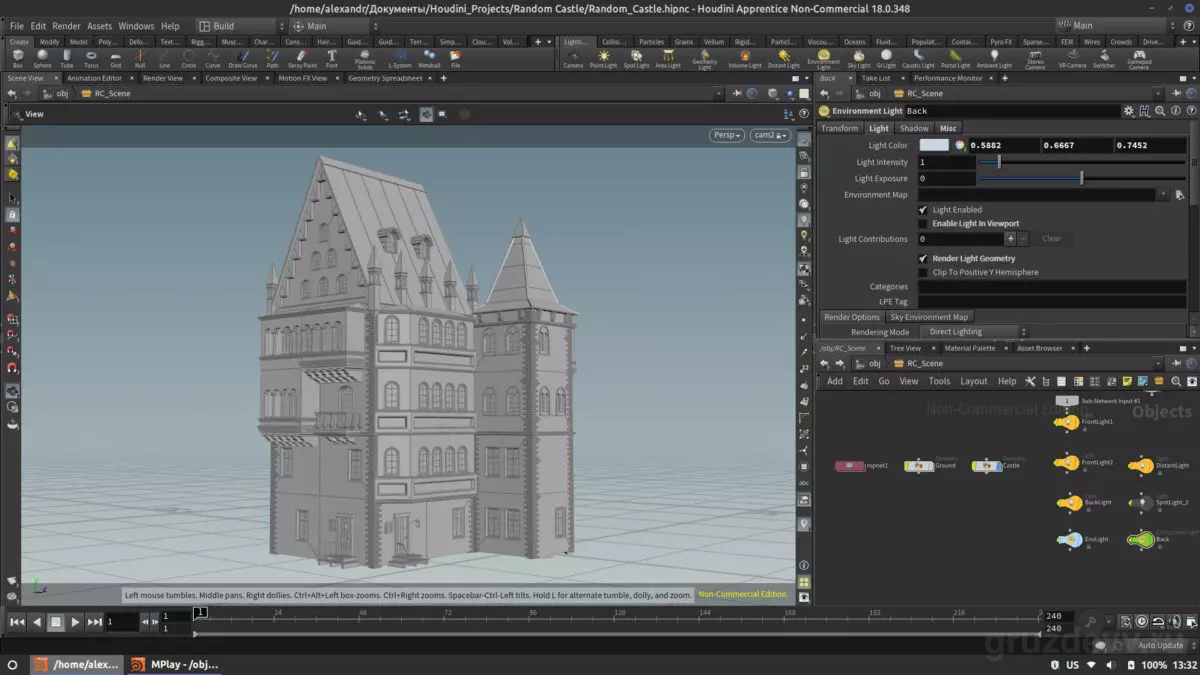Click the LPE Tag input field
Image resolution: width=1200 pixels, height=675 pixels.
[x=1052, y=301]
